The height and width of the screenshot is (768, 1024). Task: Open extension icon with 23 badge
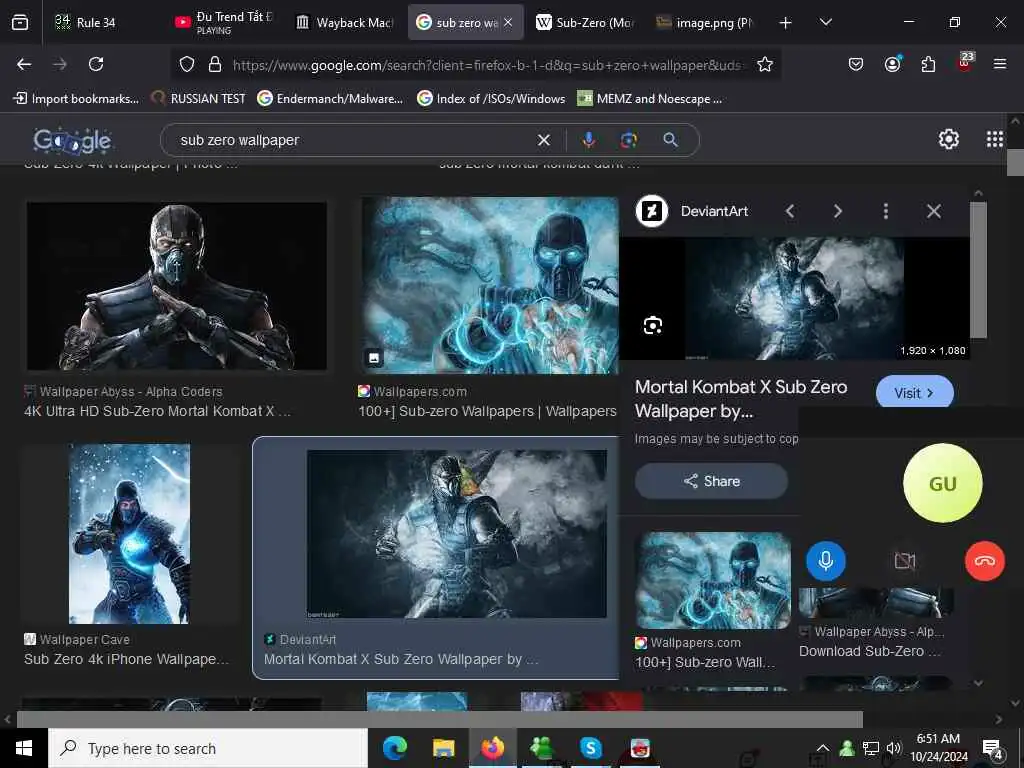click(965, 63)
